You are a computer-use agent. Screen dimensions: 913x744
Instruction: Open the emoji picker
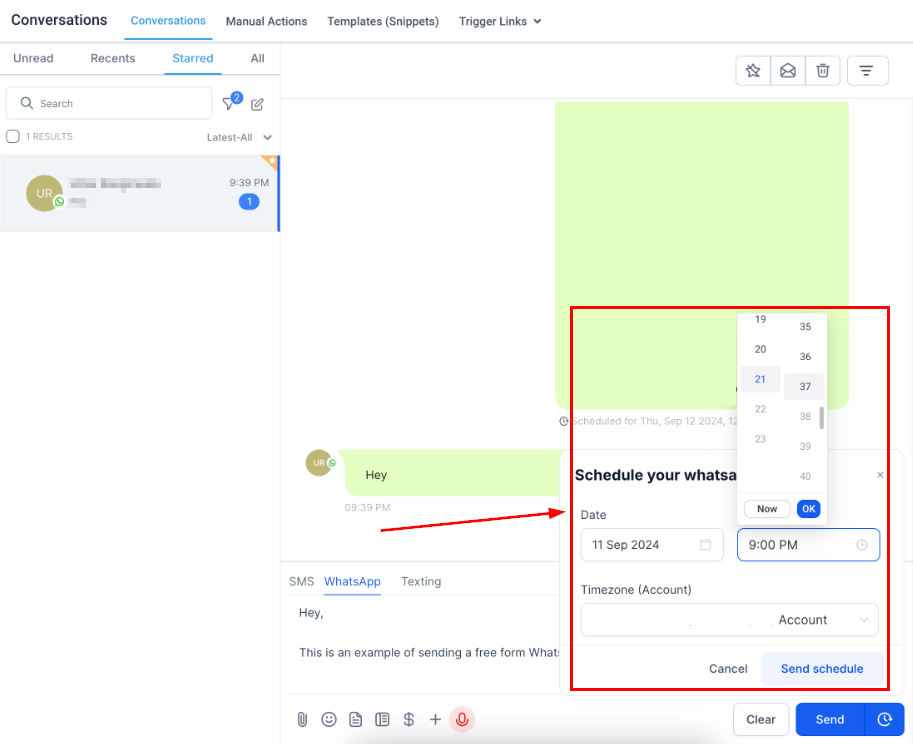329,719
